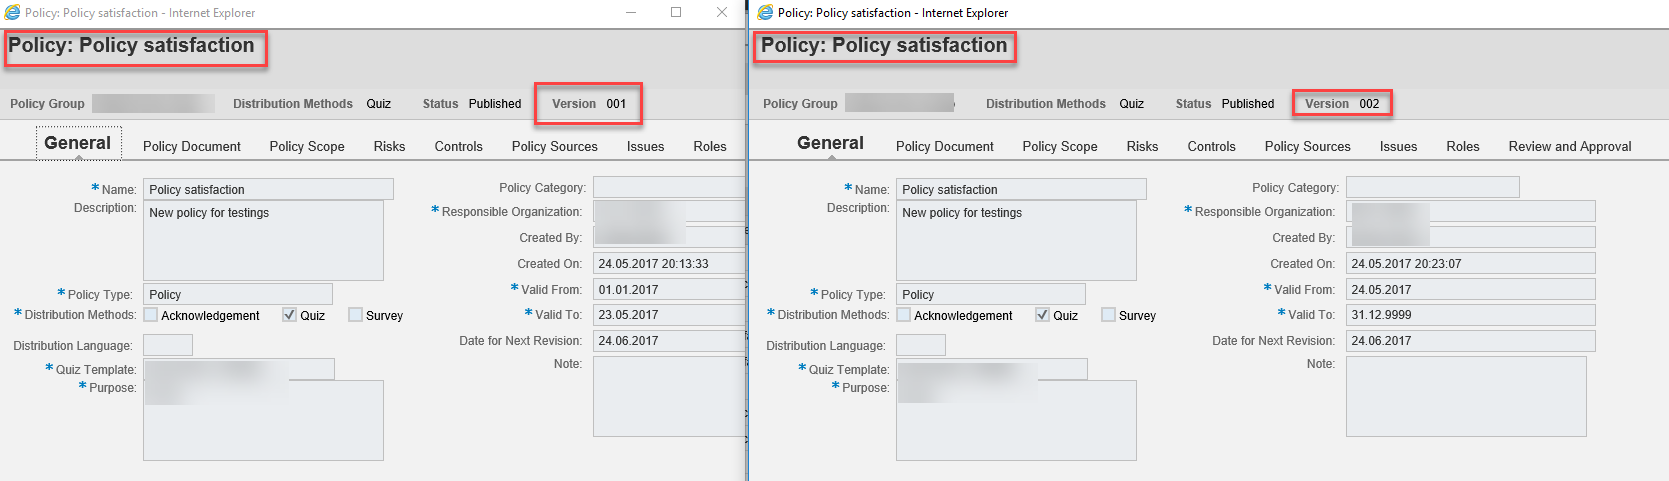Uncheck Quiz checkbox in version 002 window
1669x481 pixels.
(1043, 315)
